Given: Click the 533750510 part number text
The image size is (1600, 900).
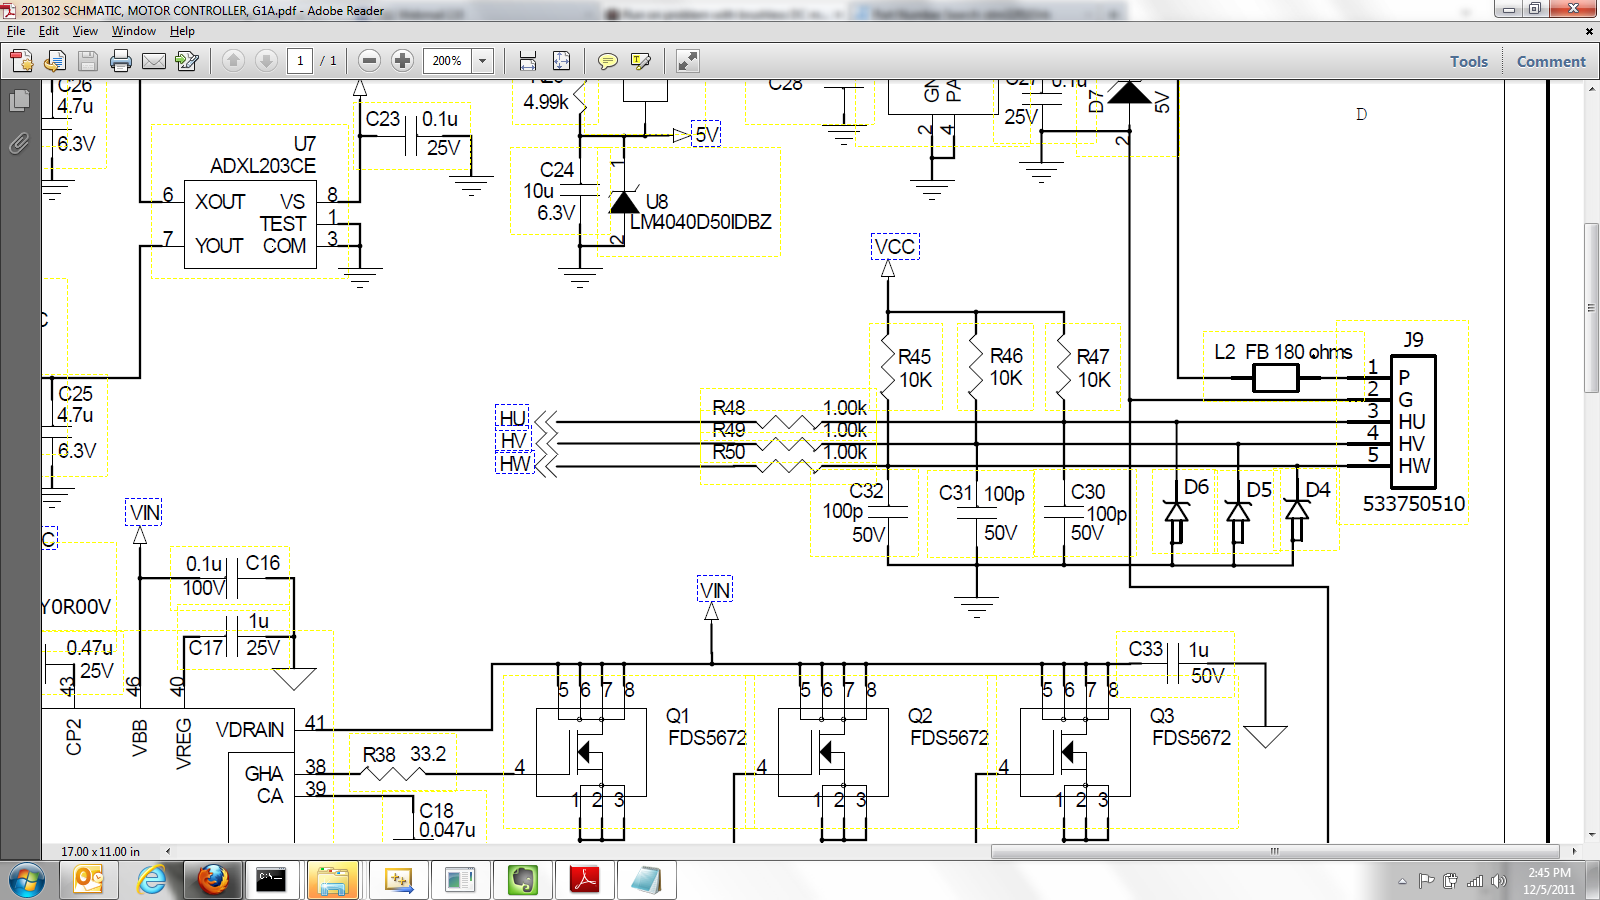Looking at the screenshot, I should [x=1414, y=504].
